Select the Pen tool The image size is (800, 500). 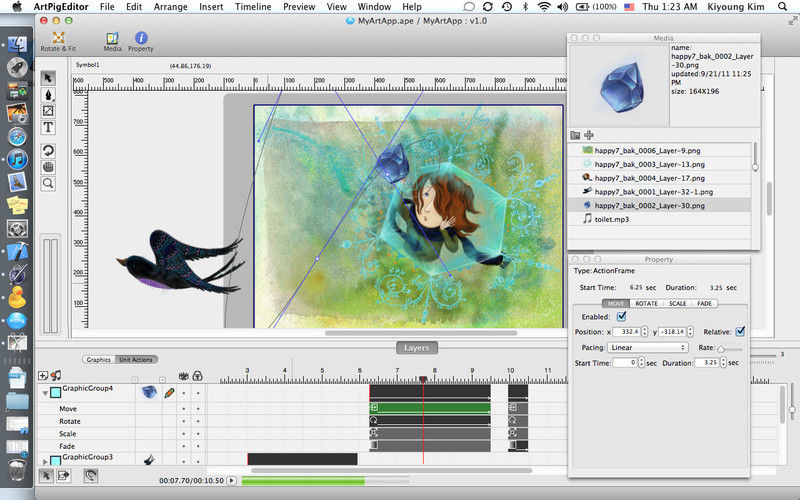pyautogui.click(x=48, y=95)
